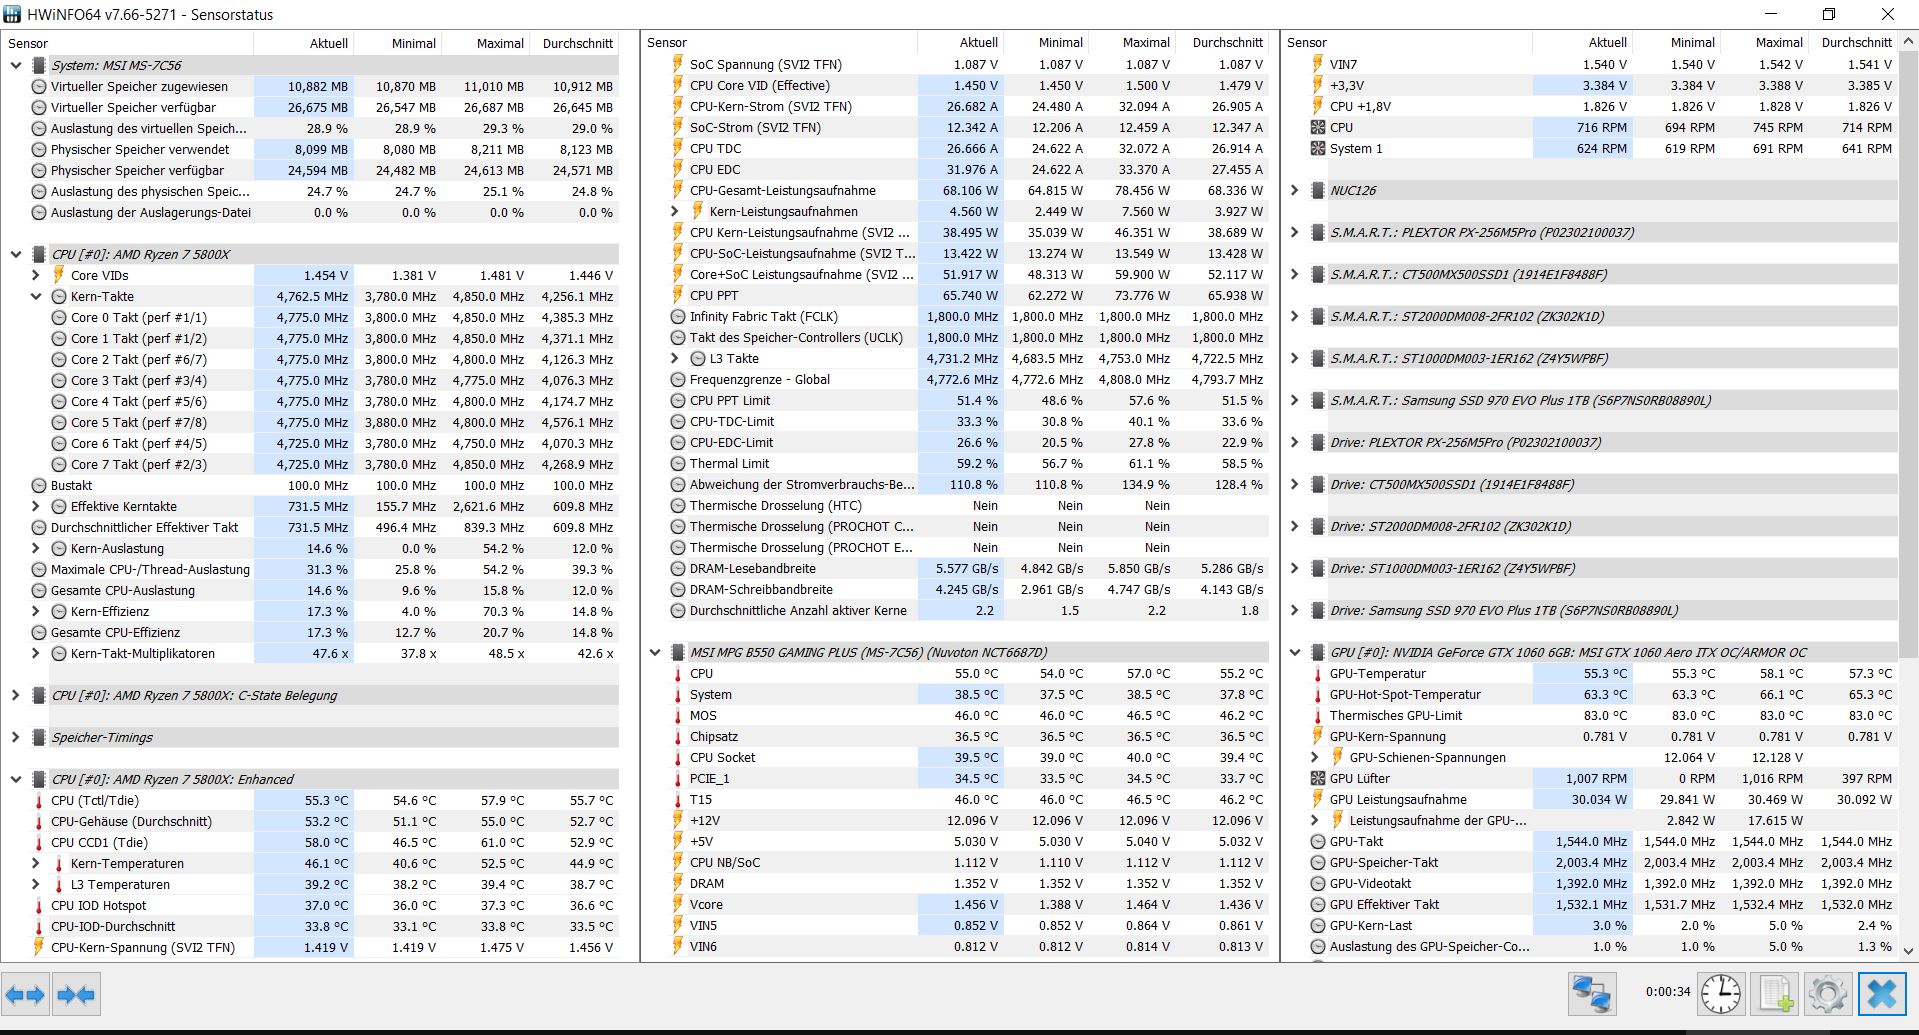
Task: Select the Core 0 Takt (perf #1/1) row
Action: 310,317
